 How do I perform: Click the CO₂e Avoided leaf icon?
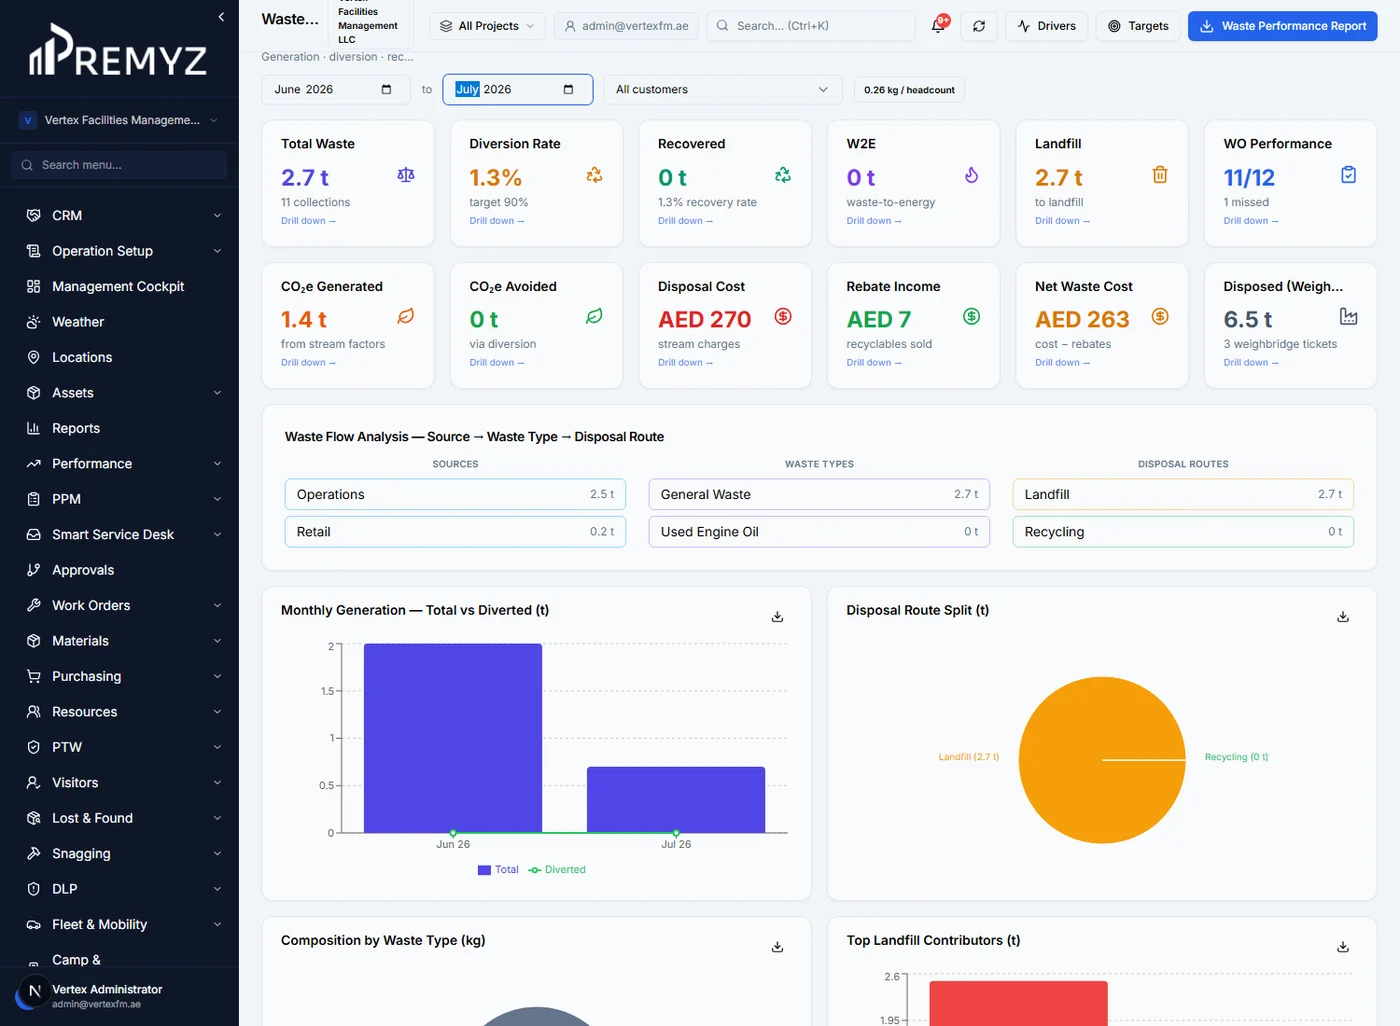pyautogui.click(x=594, y=317)
